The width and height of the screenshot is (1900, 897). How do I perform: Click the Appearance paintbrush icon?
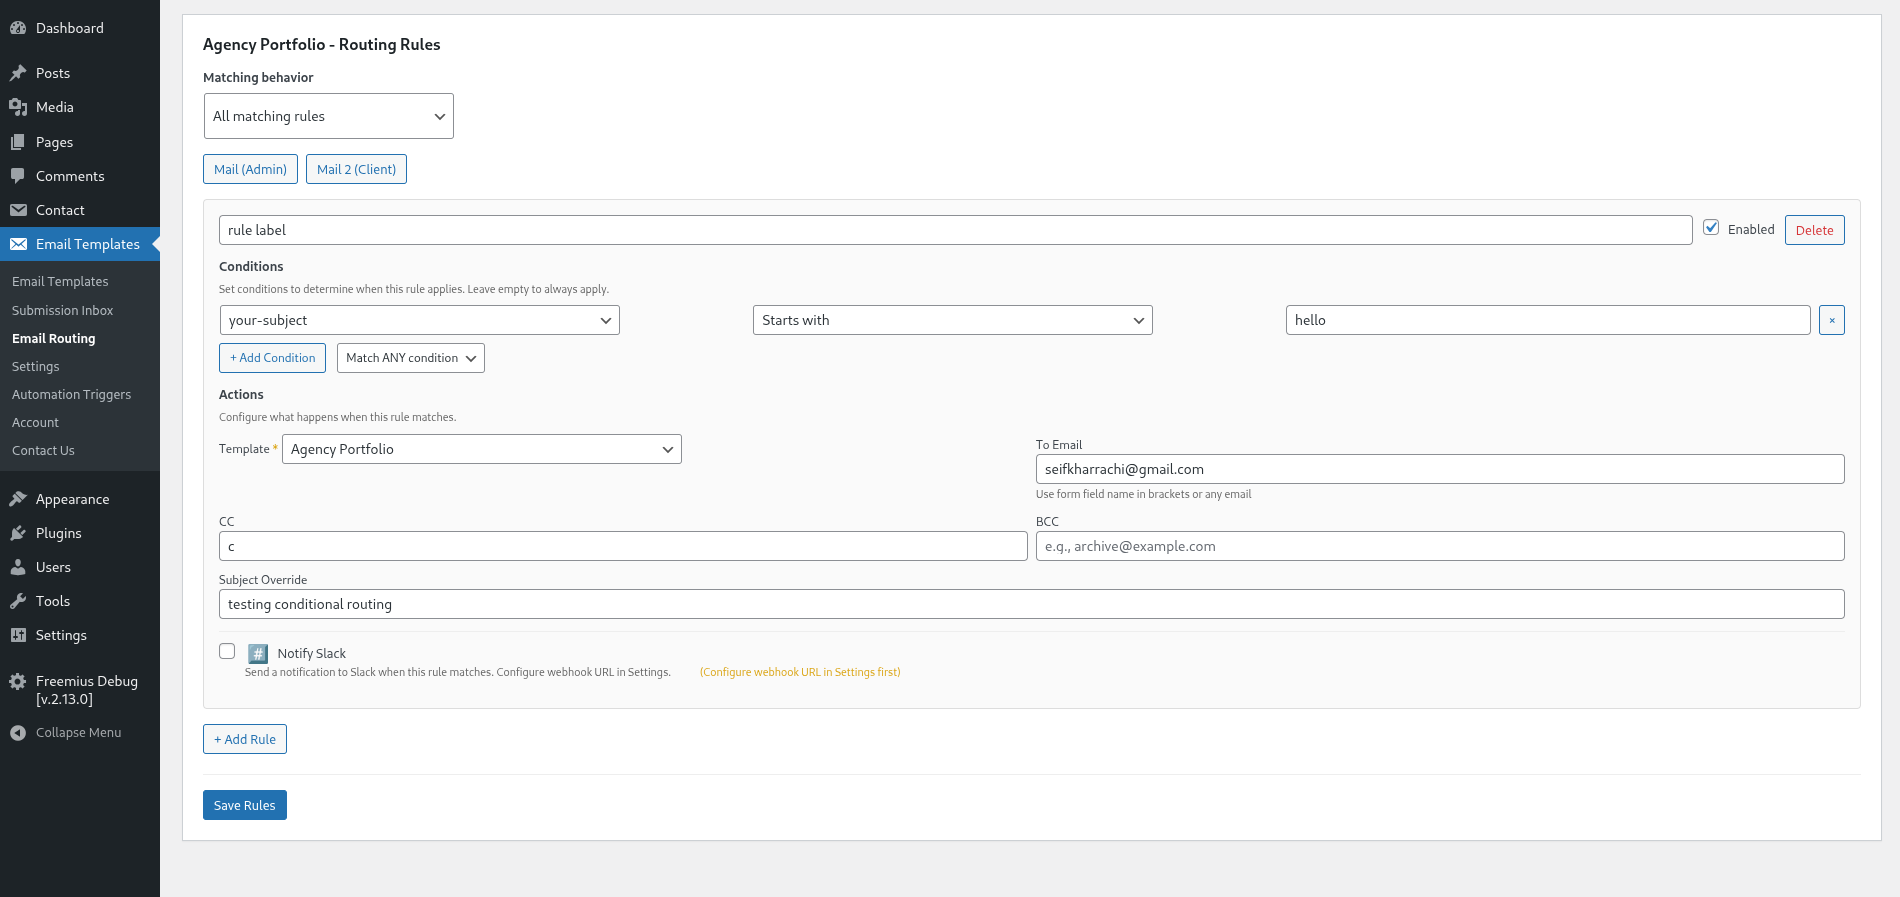point(18,499)
